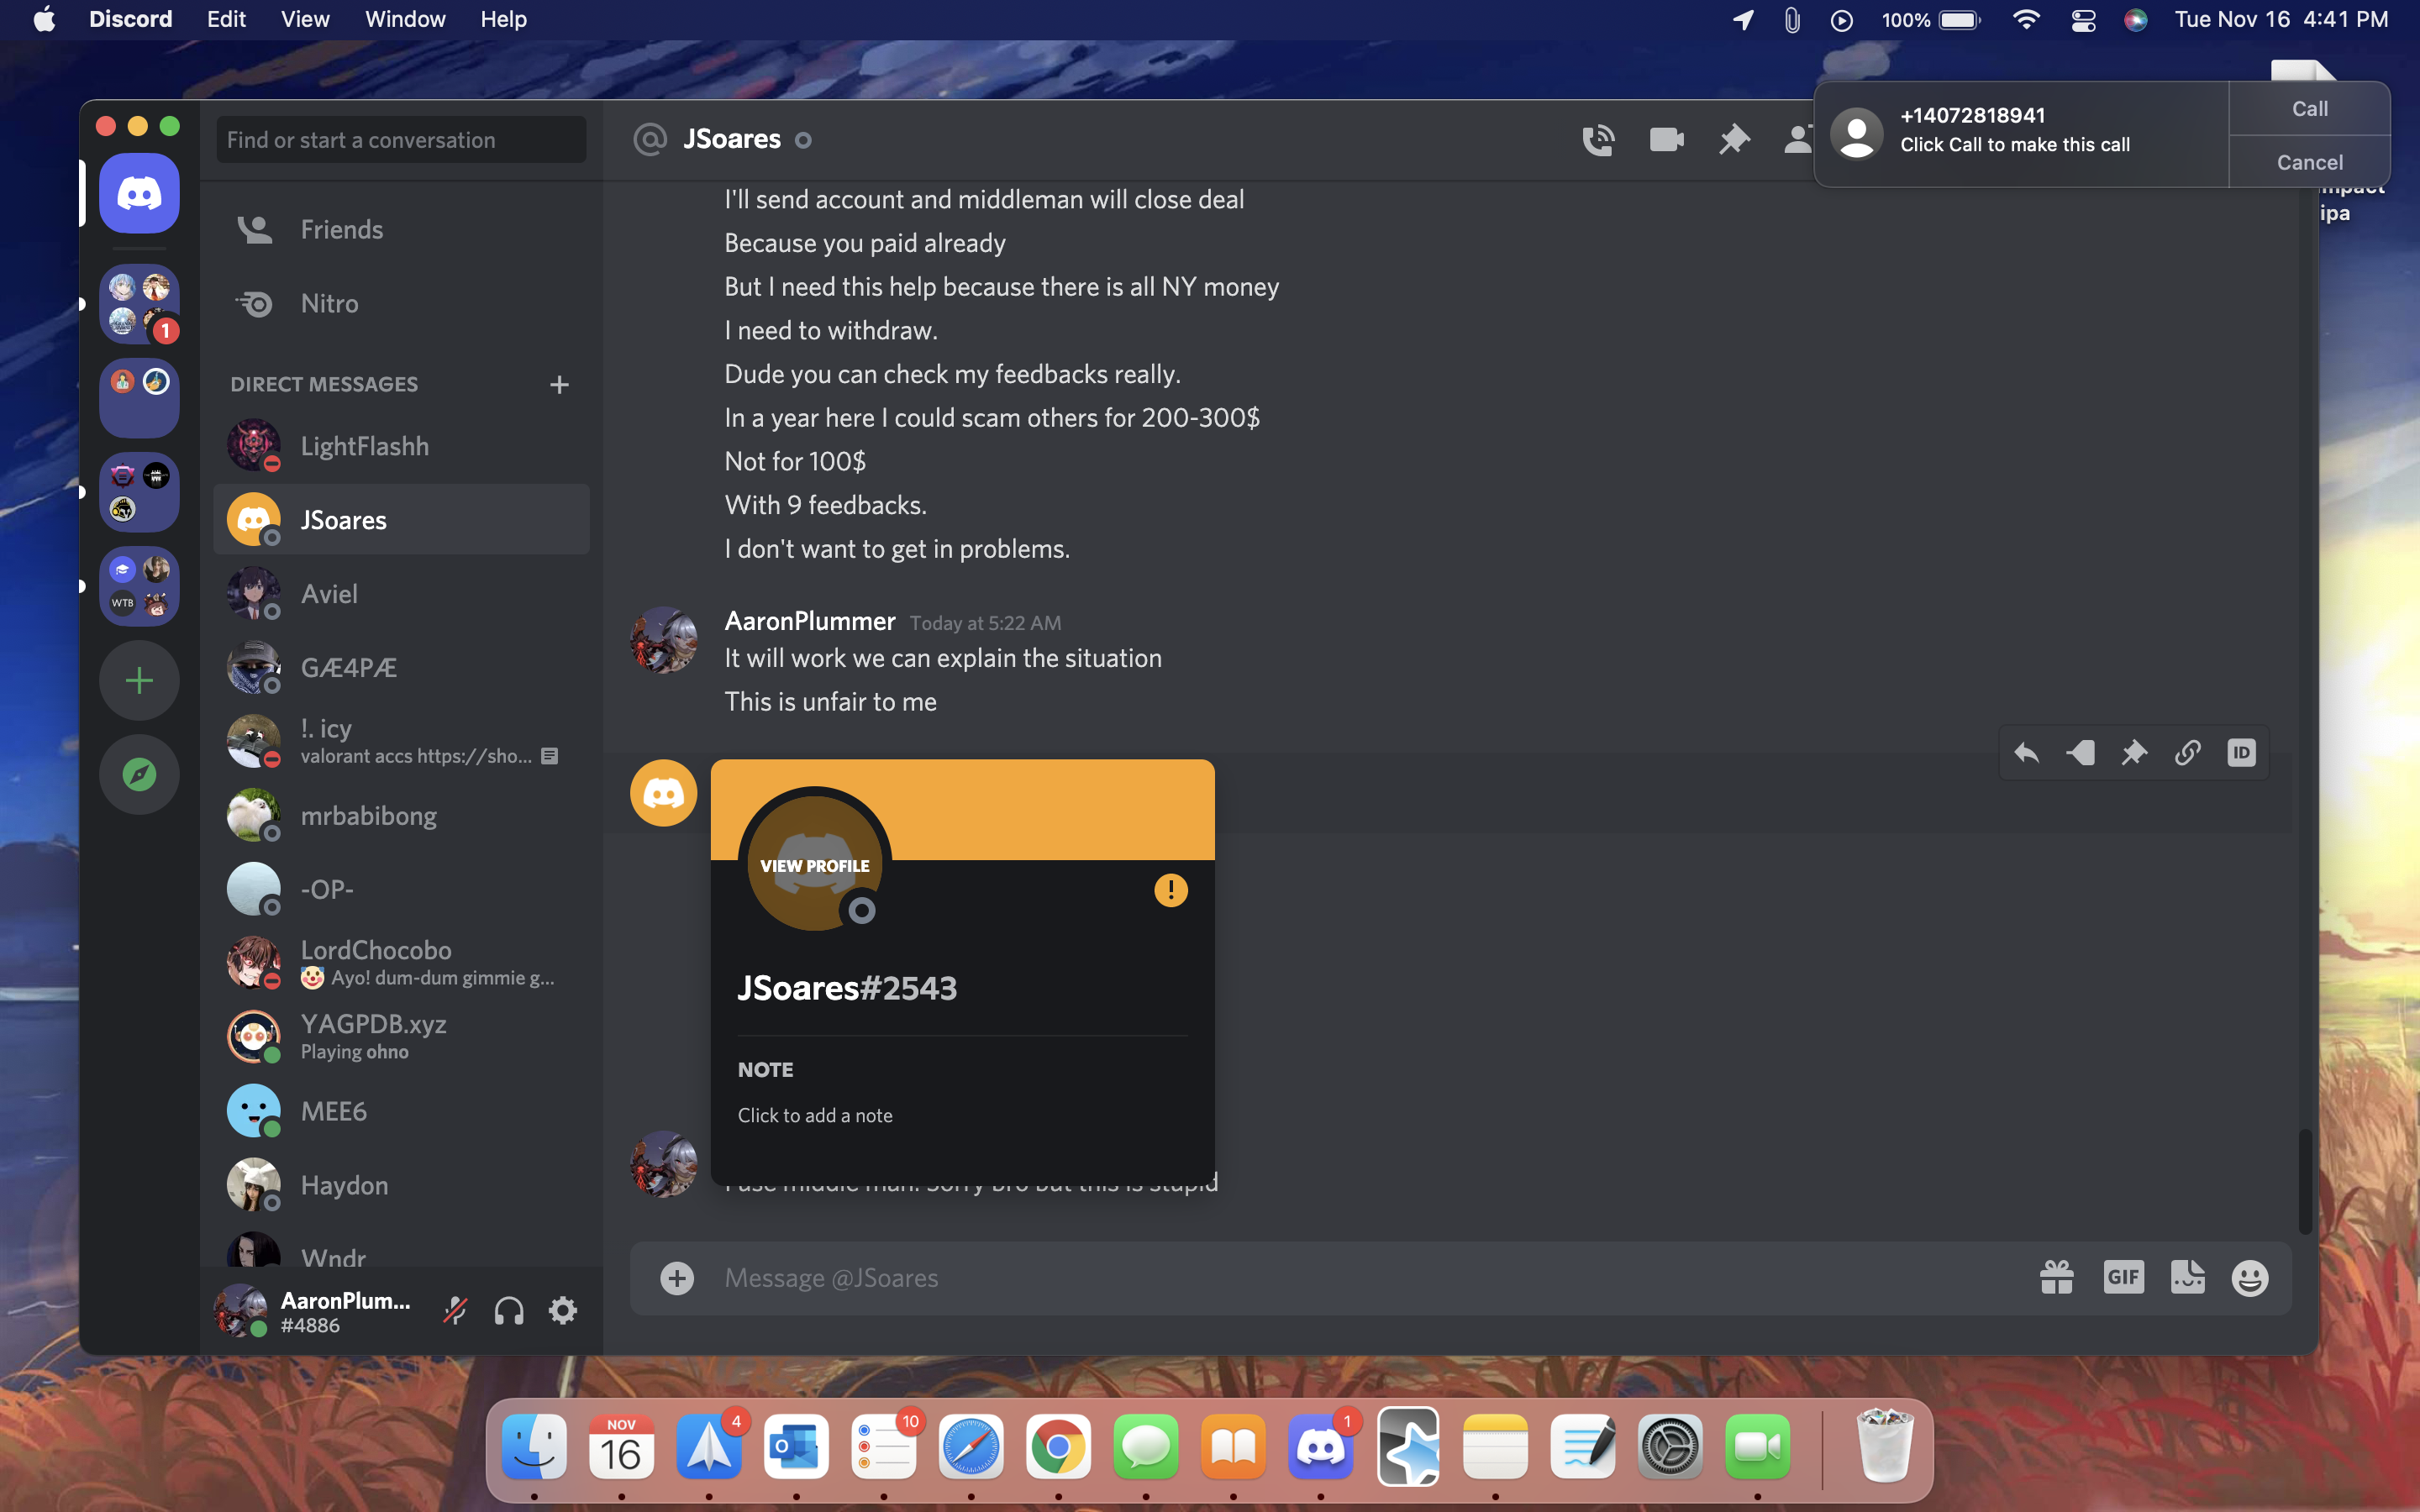Screen dimensions: 2420x1512
Task: Click the green Add a Server icon
Action: [x=139, y=680]
